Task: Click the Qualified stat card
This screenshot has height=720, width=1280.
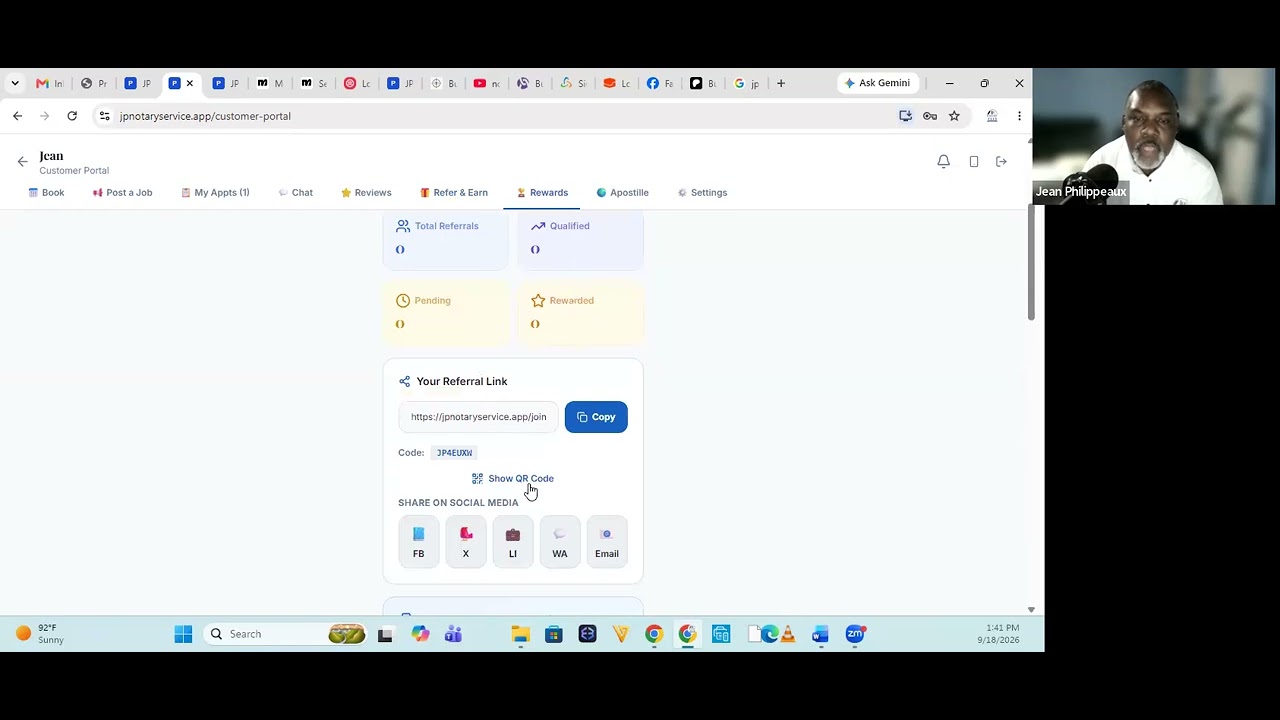Action: [580, 240]
